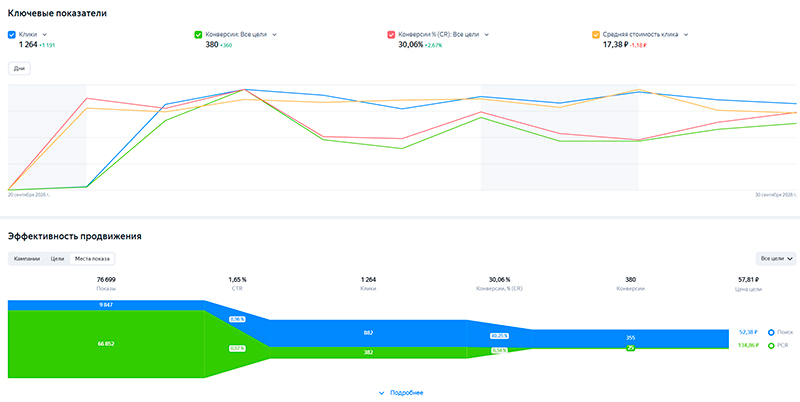
Task: Click the green 66 852 impressions funnel segment
Action: pyautogui.click(x=106, y=344)
